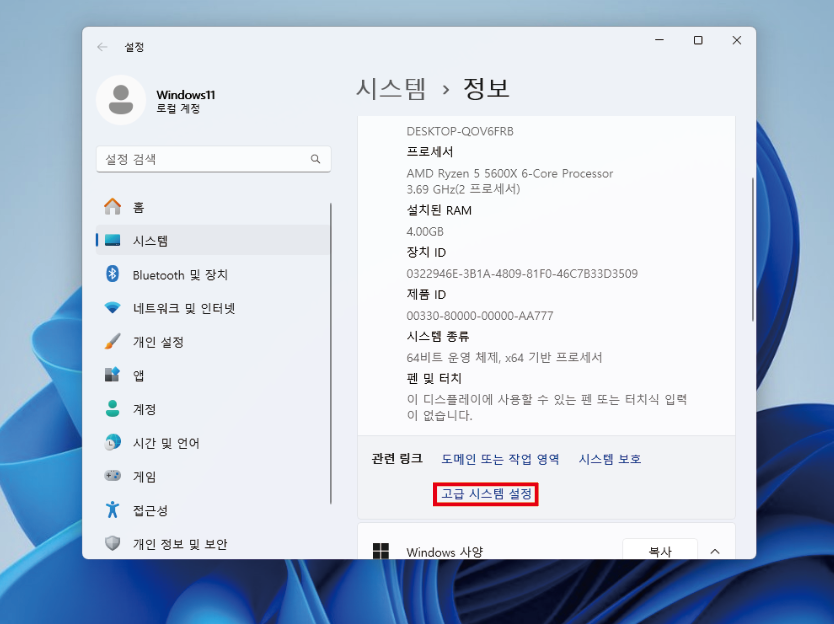This screenshot has height=624, width=834.
Task: Click the Bluetooth icon in the sidebar
Action: point(112,274)
